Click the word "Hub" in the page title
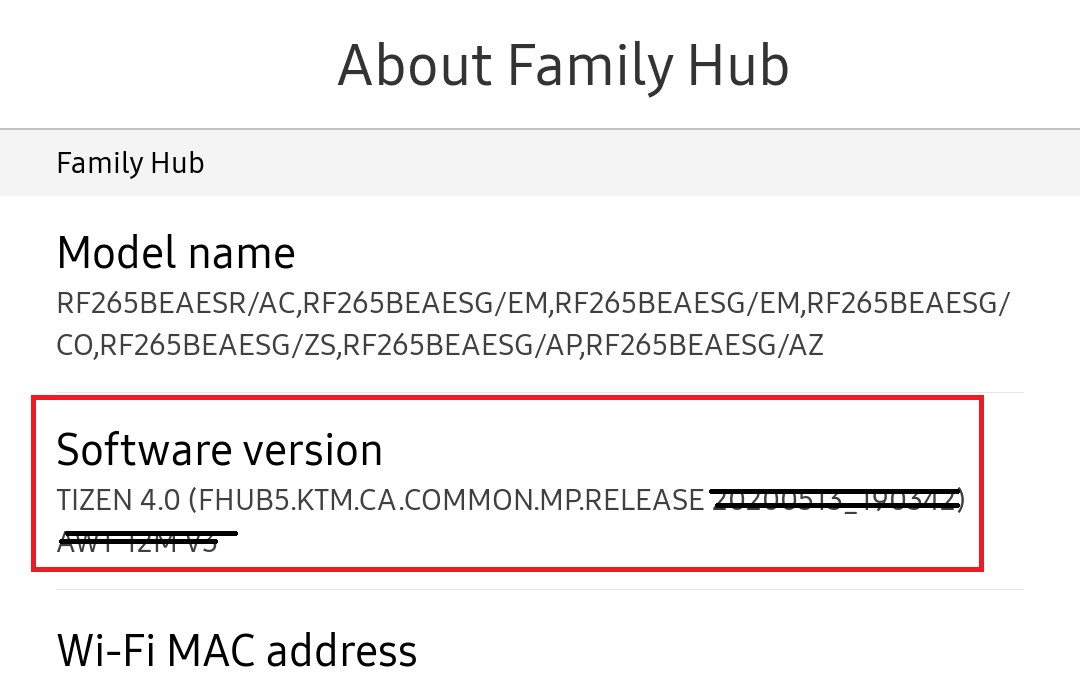Screen dimensions: 1080x684 740,65
